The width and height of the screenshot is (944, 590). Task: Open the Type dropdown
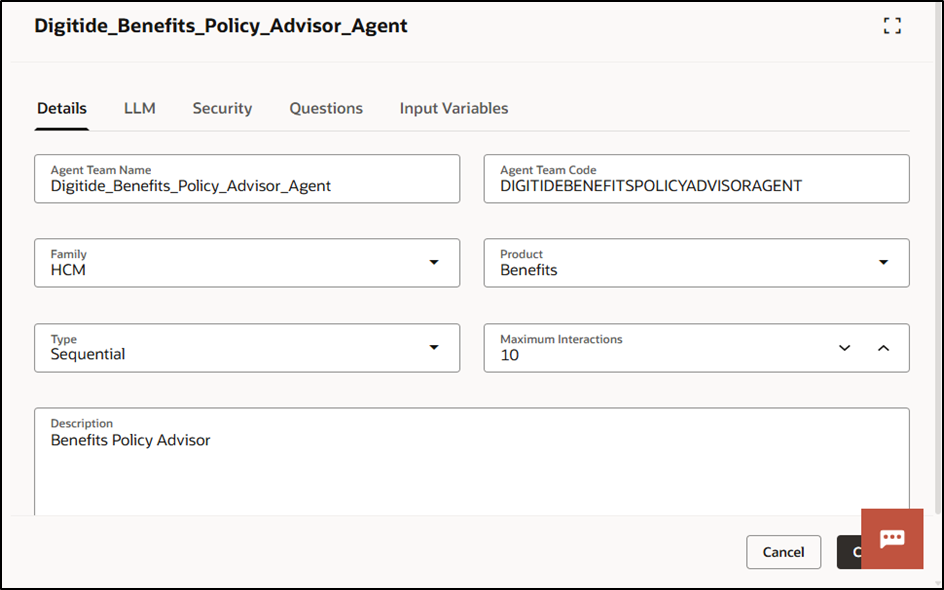pyautogui.click(x=247, y=348)
